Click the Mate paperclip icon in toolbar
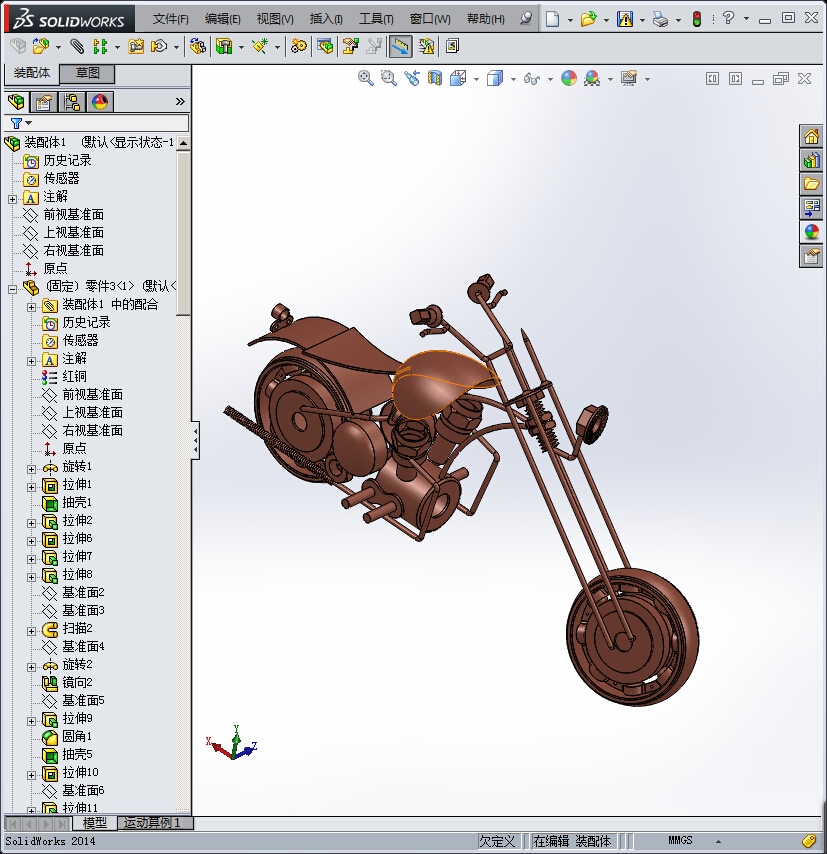Viewport: 827px width, 854px height. [77, 47]
